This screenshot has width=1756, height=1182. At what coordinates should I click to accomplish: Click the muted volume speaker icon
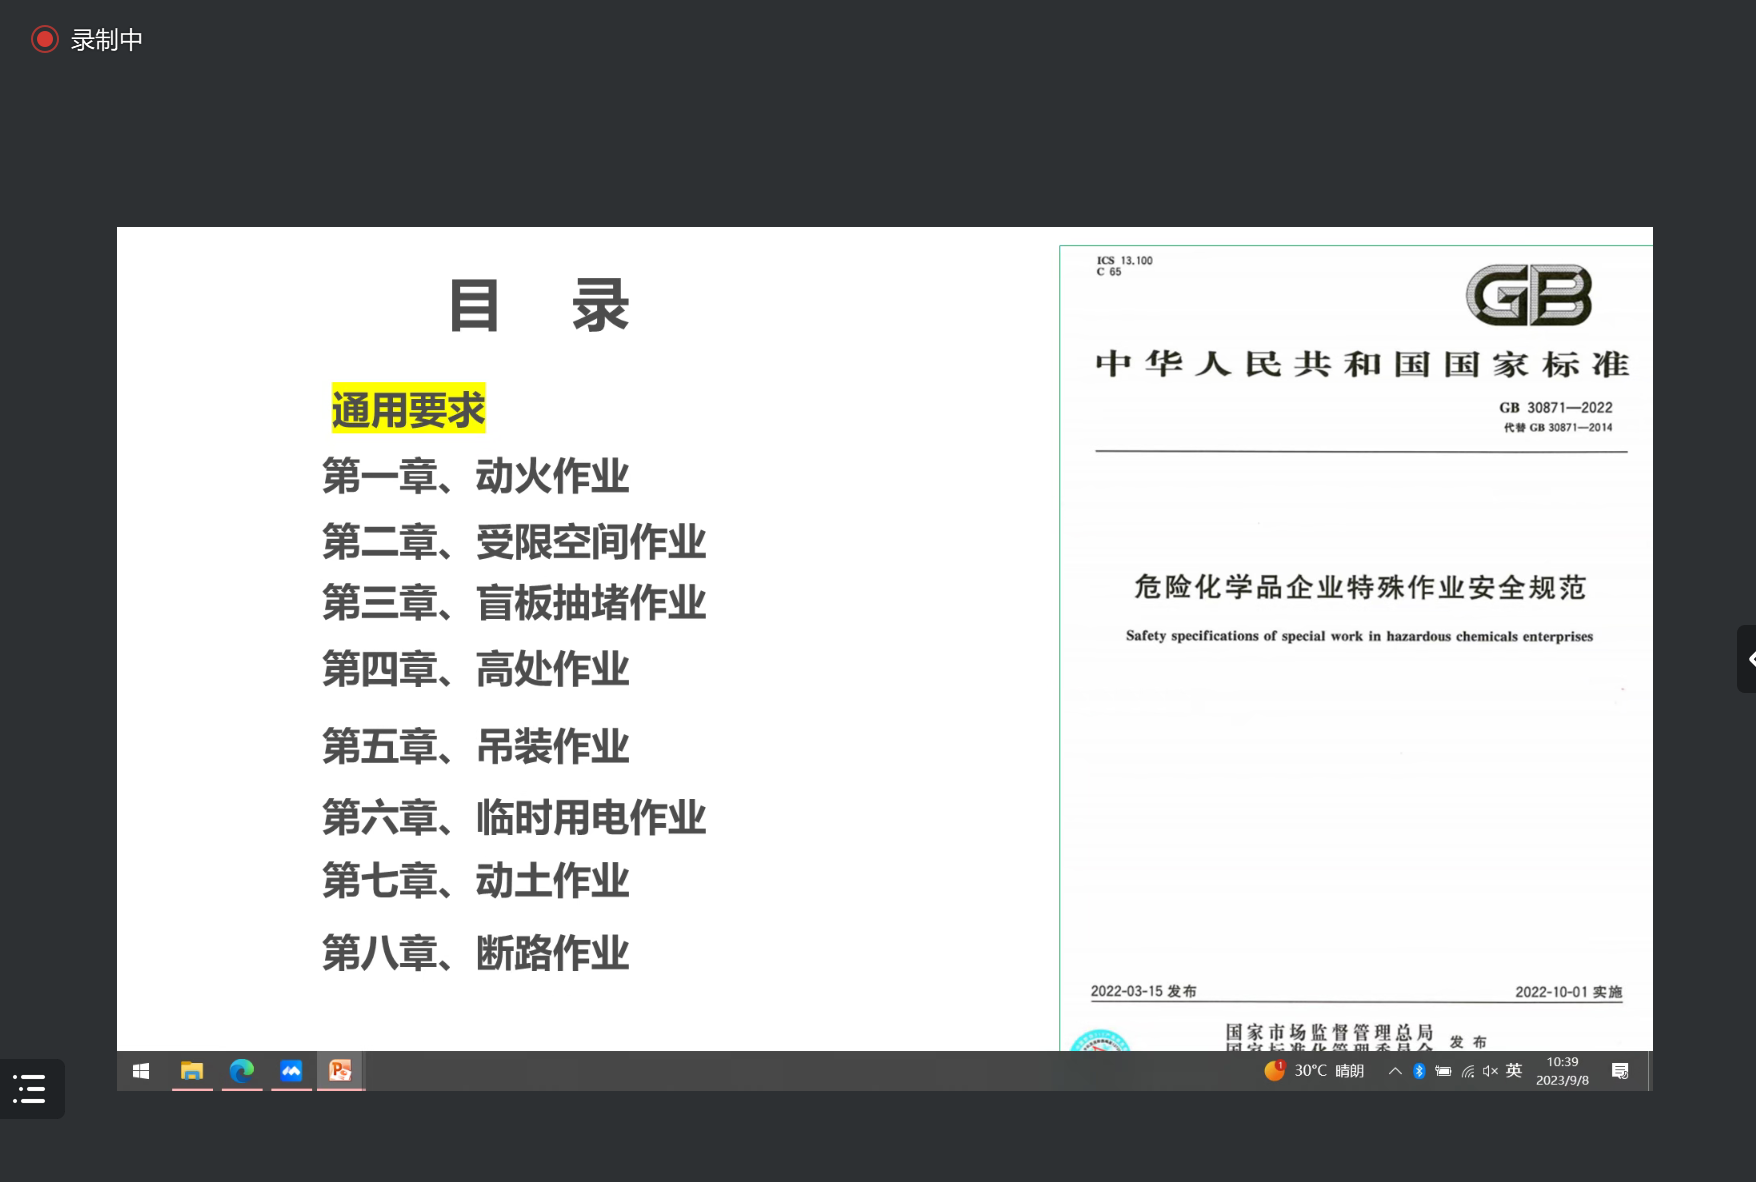[x=1490, y=1071]
